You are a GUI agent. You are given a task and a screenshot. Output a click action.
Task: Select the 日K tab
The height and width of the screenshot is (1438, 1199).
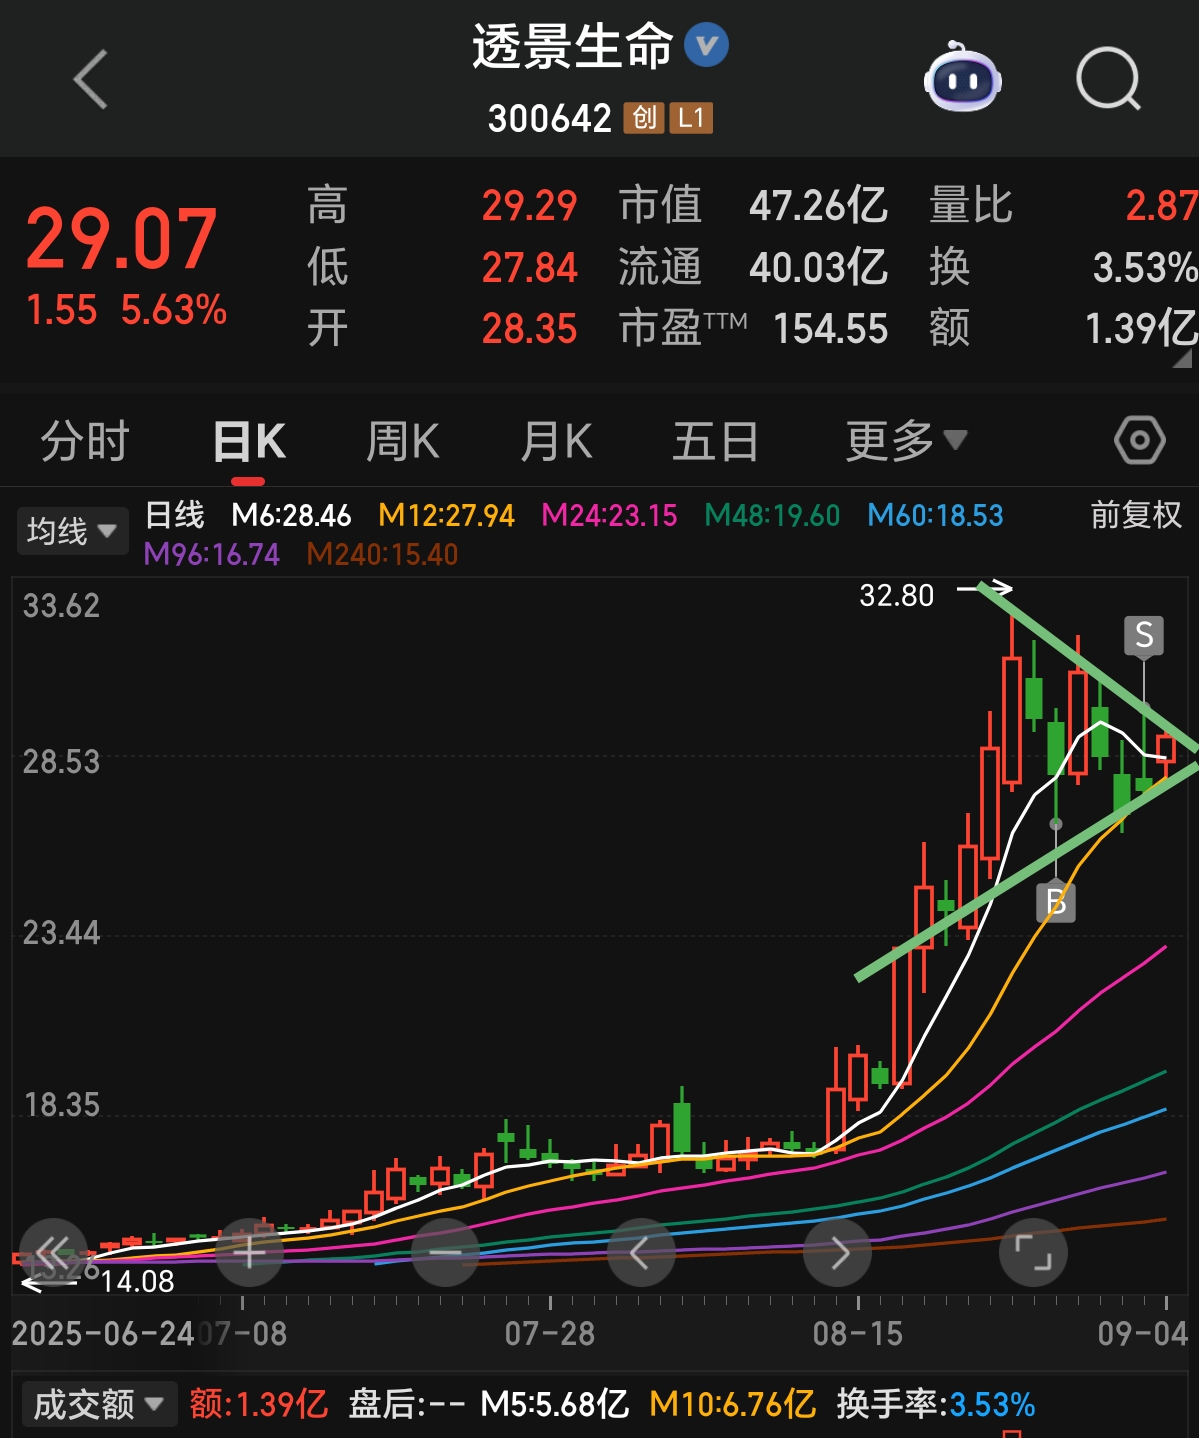pyautogui.click(x=249, y=441)
